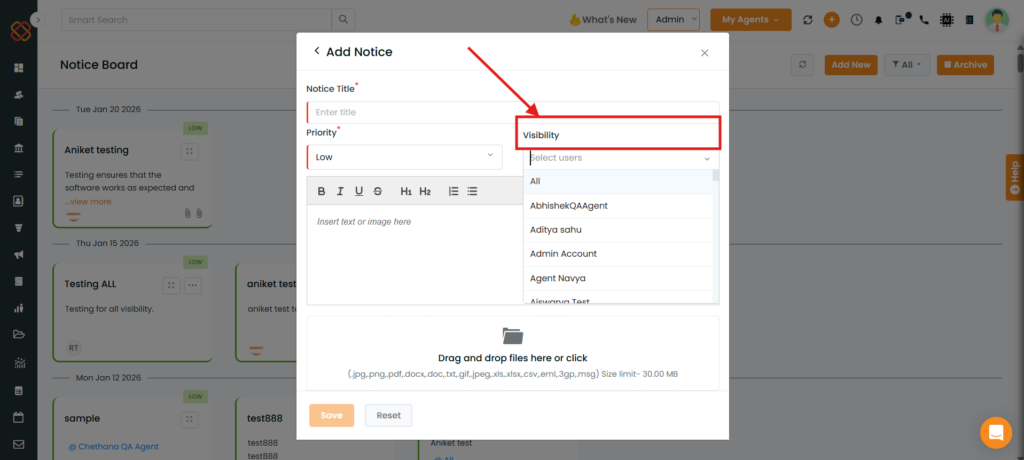Click the drag and drop file upload area

coord(512,353)
